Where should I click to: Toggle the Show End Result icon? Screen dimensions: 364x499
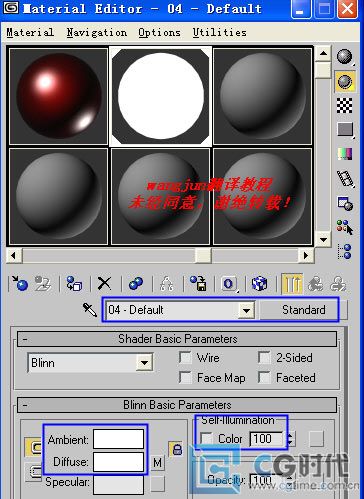pos(292,284)
